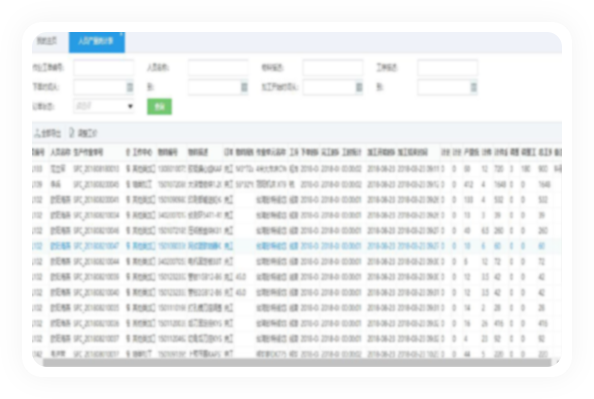Click the third column header in the table
Viewport: 594px width, 399px height.
click(x=88, y=152)
